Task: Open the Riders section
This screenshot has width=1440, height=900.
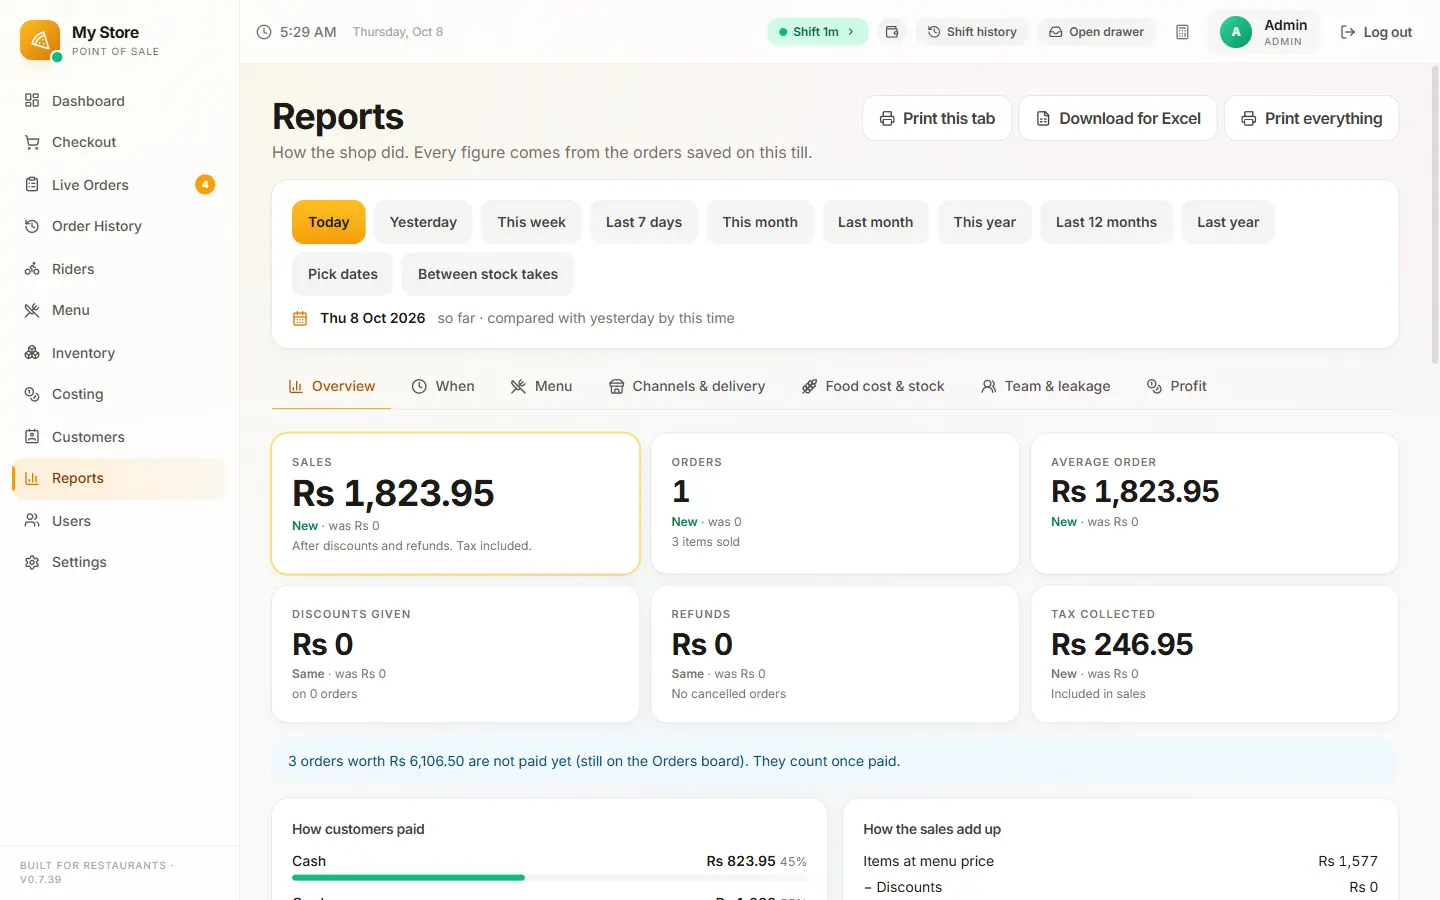Action: pos(120,269)
